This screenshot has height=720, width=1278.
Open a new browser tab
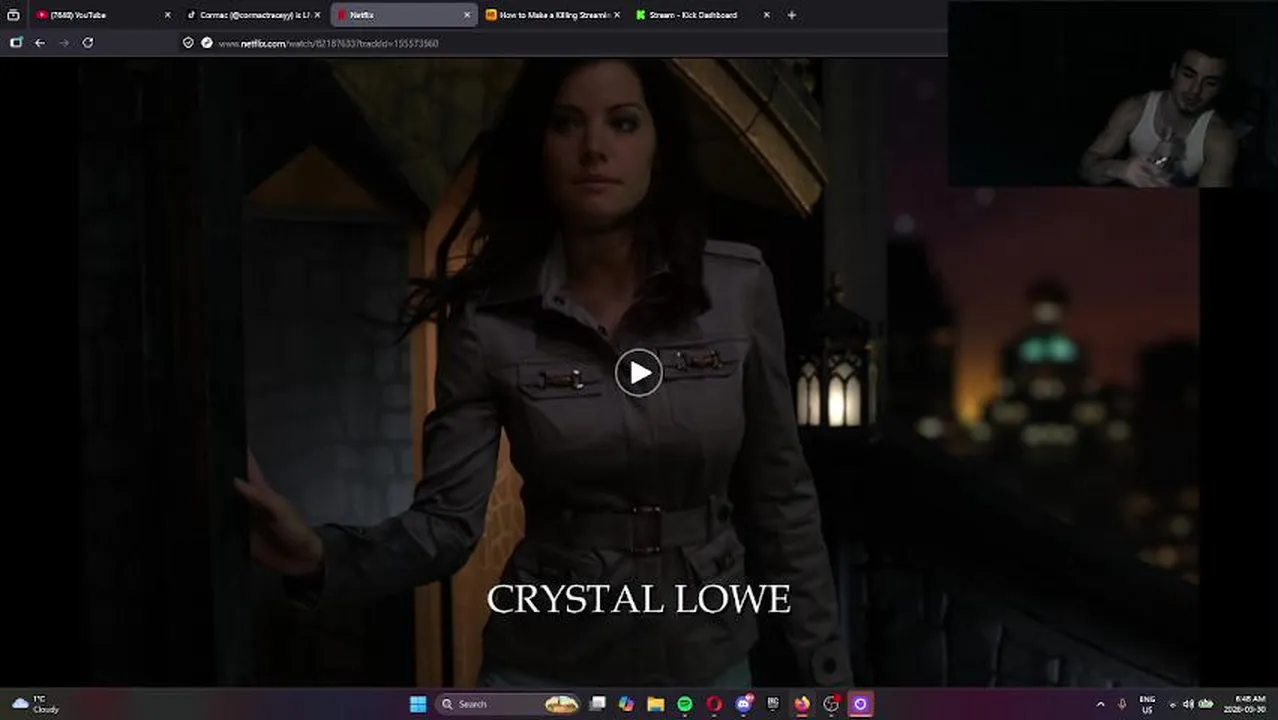[x=792, y=15]
